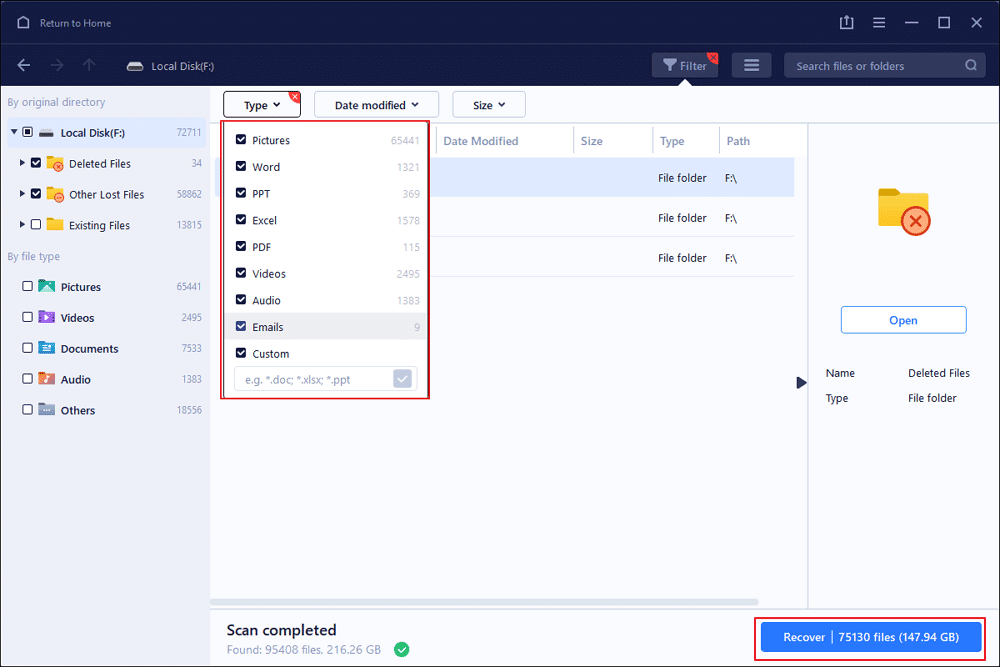Click the up arrow to go up a directory
The width and height of the screenshot is (1000, 667).
89,65
